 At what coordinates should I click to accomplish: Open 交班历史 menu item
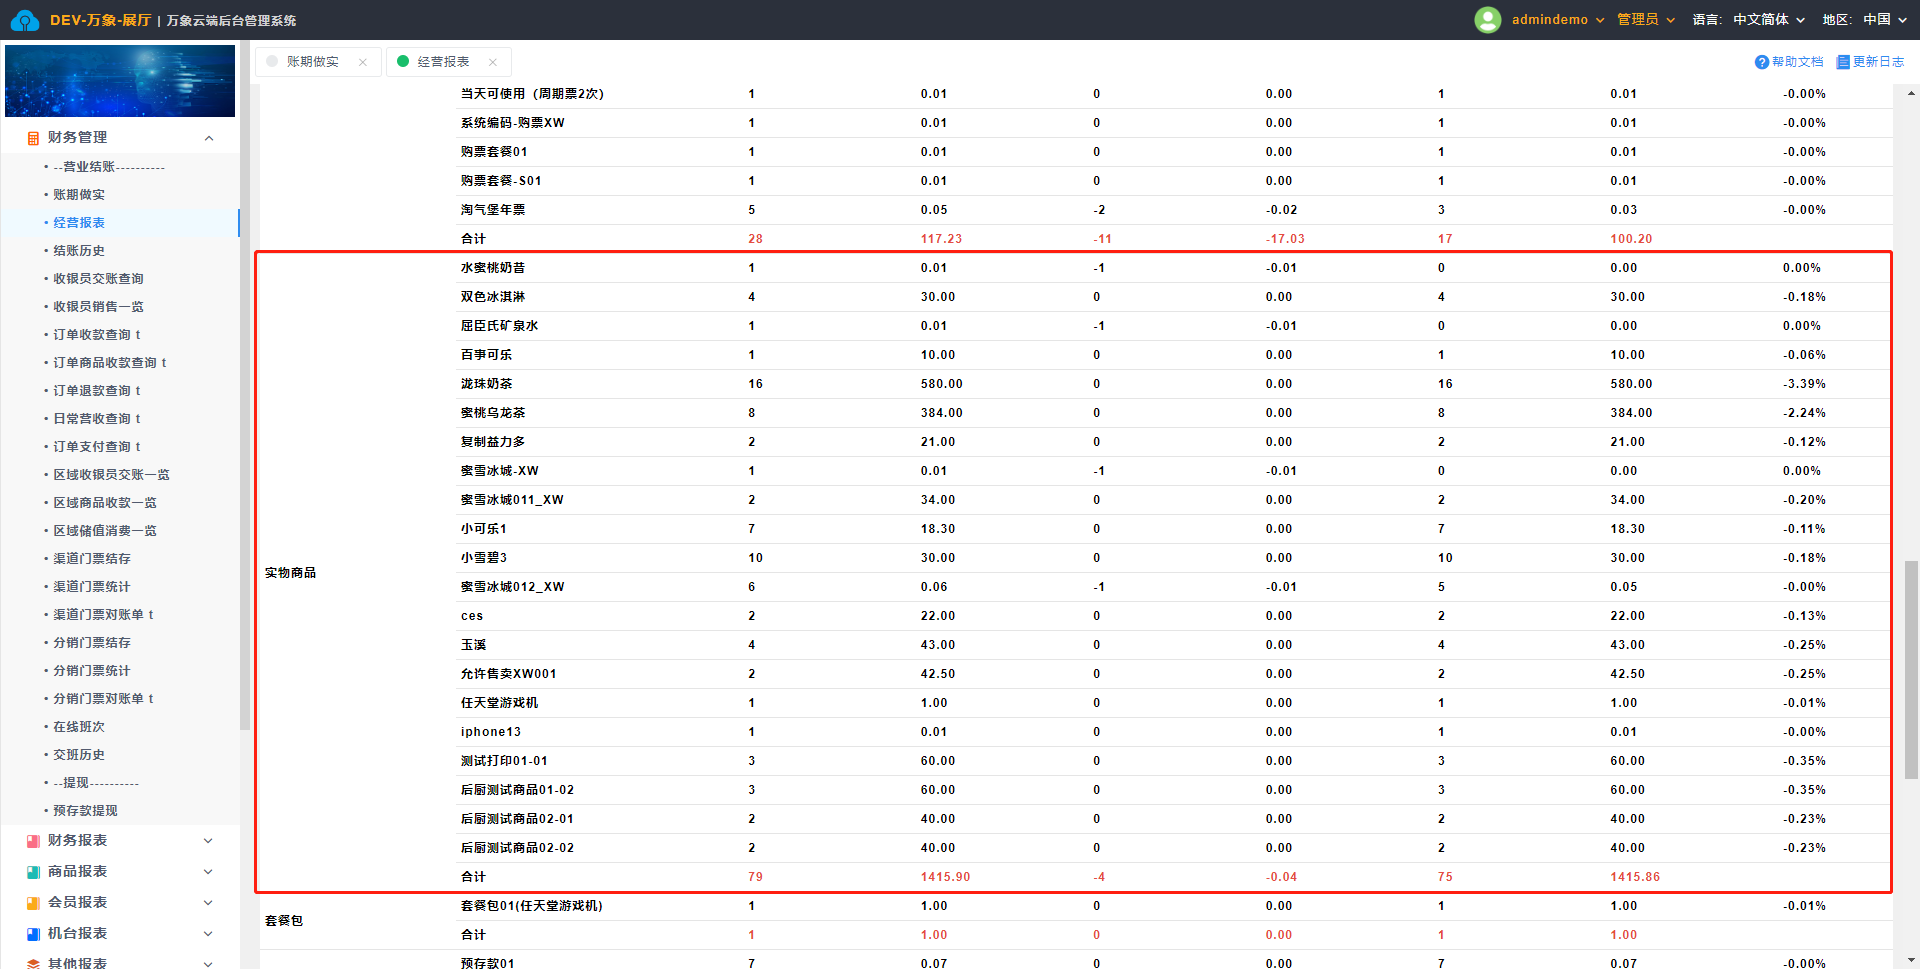(79, 755)
